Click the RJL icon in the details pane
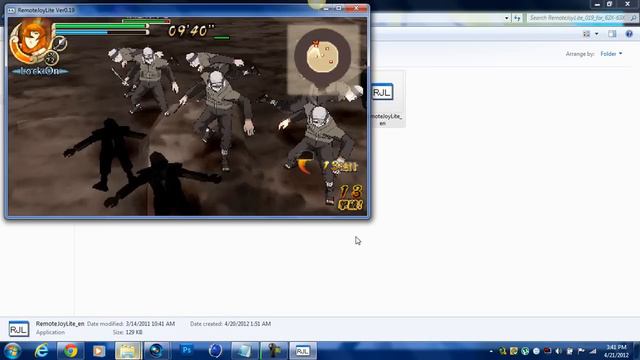Image resolution: width=640 pixels, height=360 pixels. pos(19,329)
